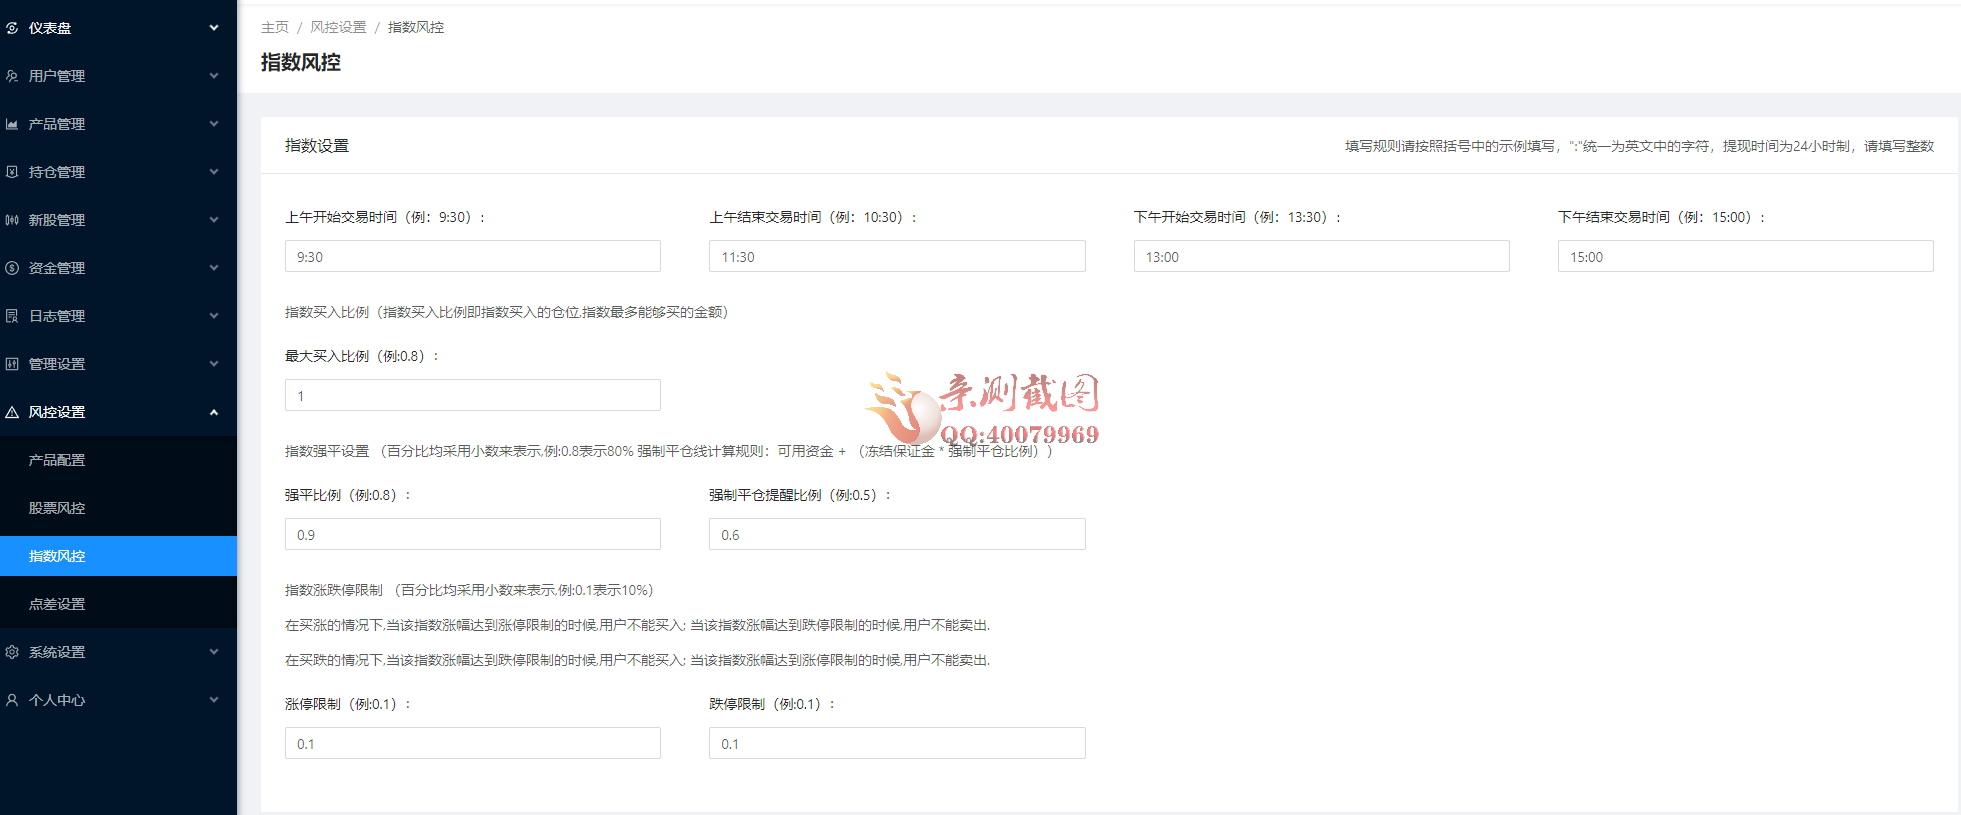Viewport: 1961px width, 815px height.
Task: Expand the 新股管理 menu chevron
Action: pyautogui.click(x=214, y=220)
